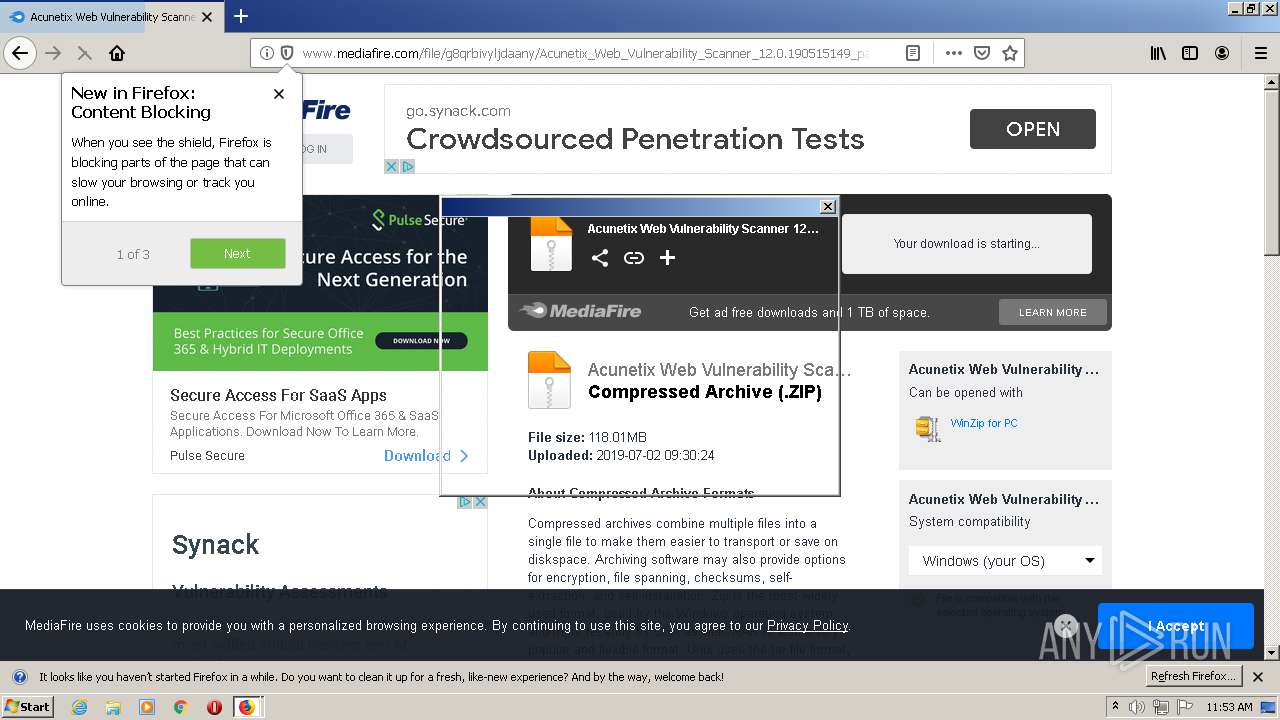Open a new browser tab
Image resolution: width=1280 pixels, height=720 pixels.
pos(241,16)
